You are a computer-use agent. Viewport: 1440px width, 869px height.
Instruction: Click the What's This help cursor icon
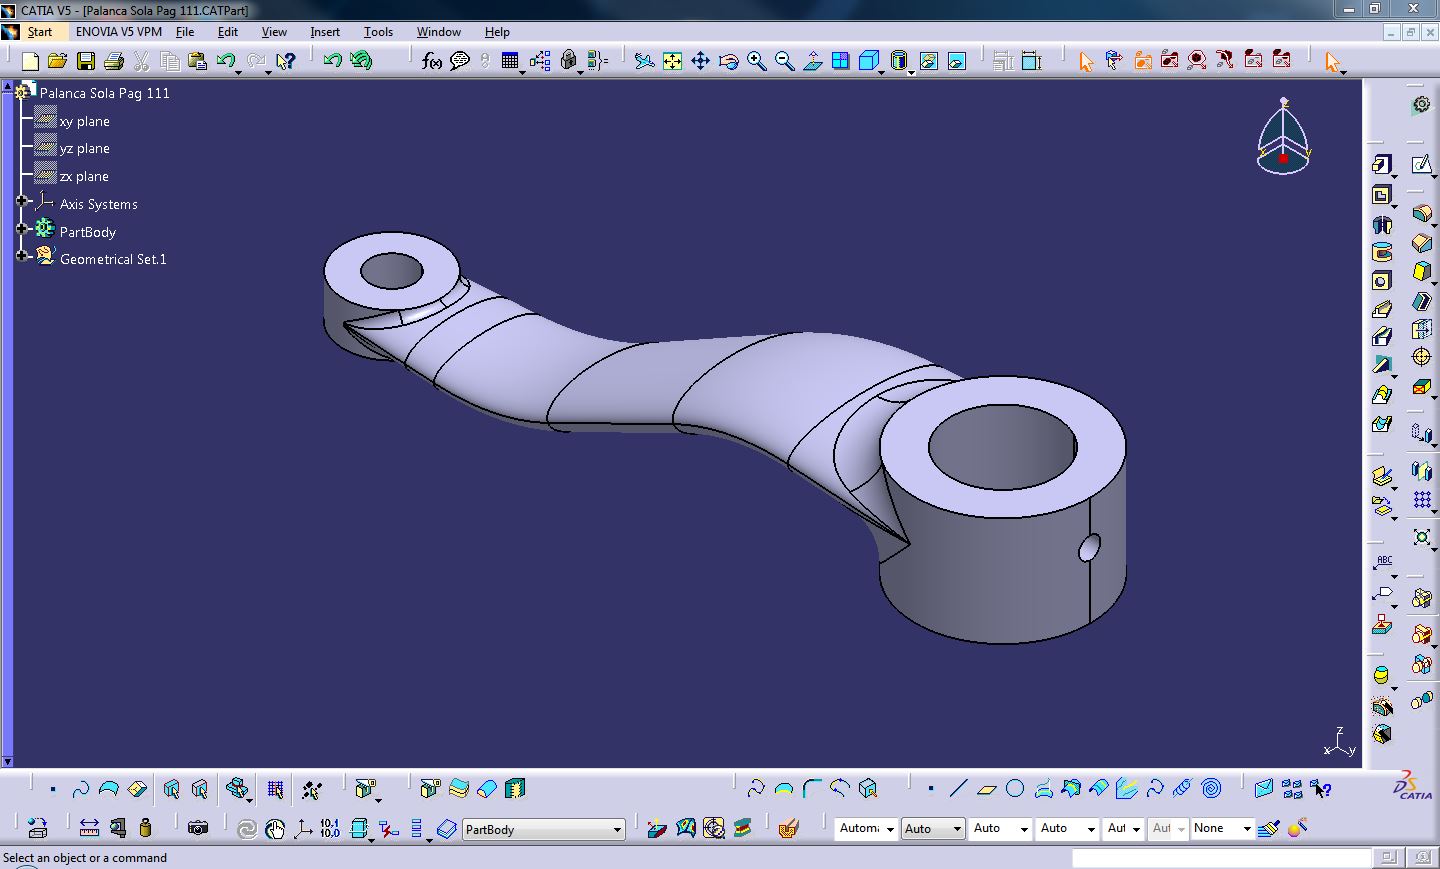(286, 61)
